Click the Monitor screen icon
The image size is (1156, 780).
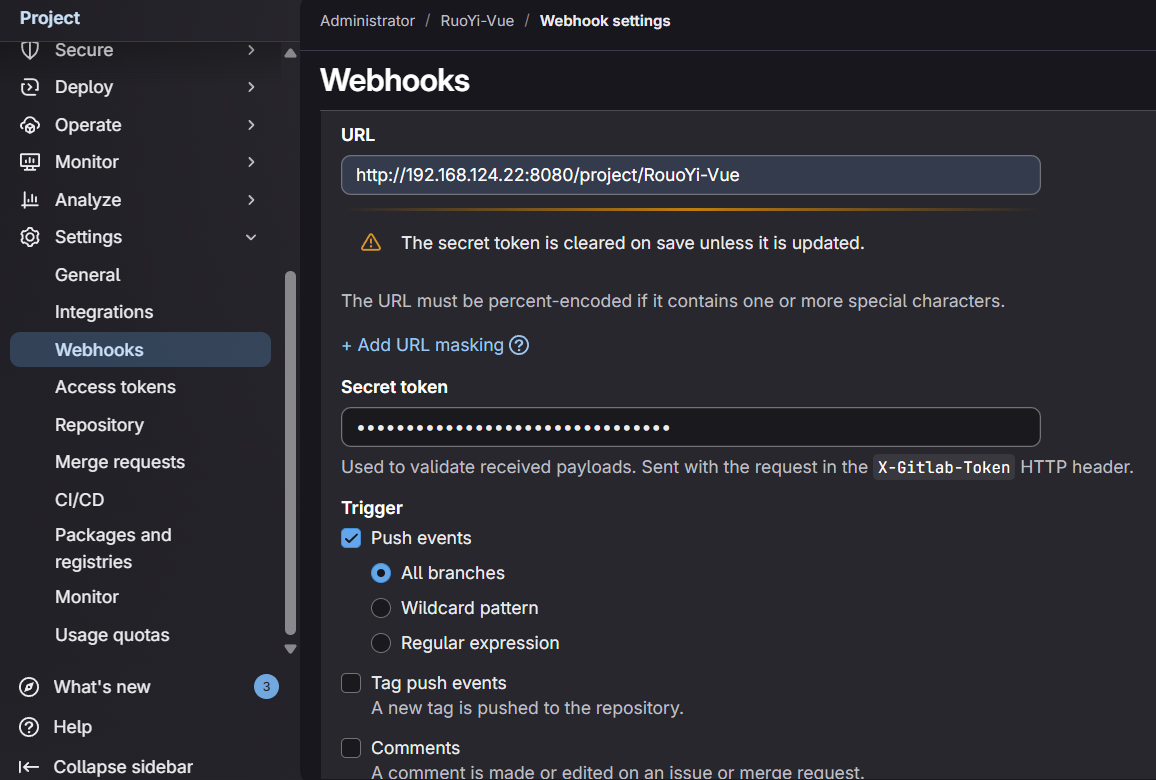(x=29, y=162)
